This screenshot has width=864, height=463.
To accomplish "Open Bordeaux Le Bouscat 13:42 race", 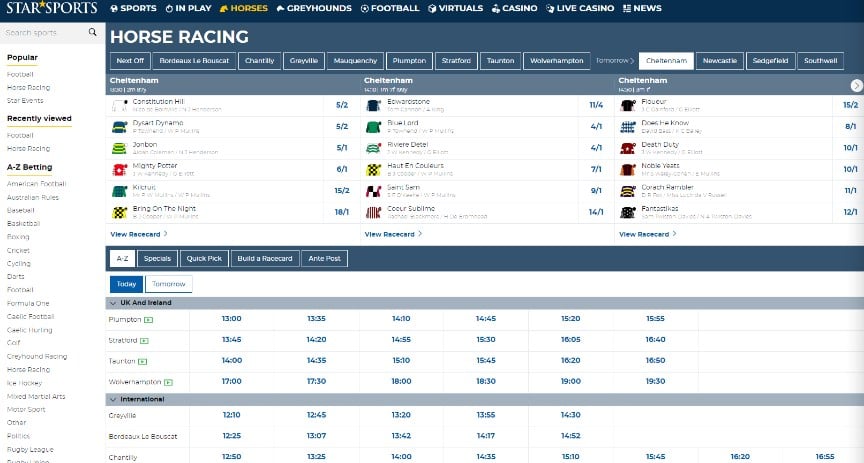I will point(401,436).
